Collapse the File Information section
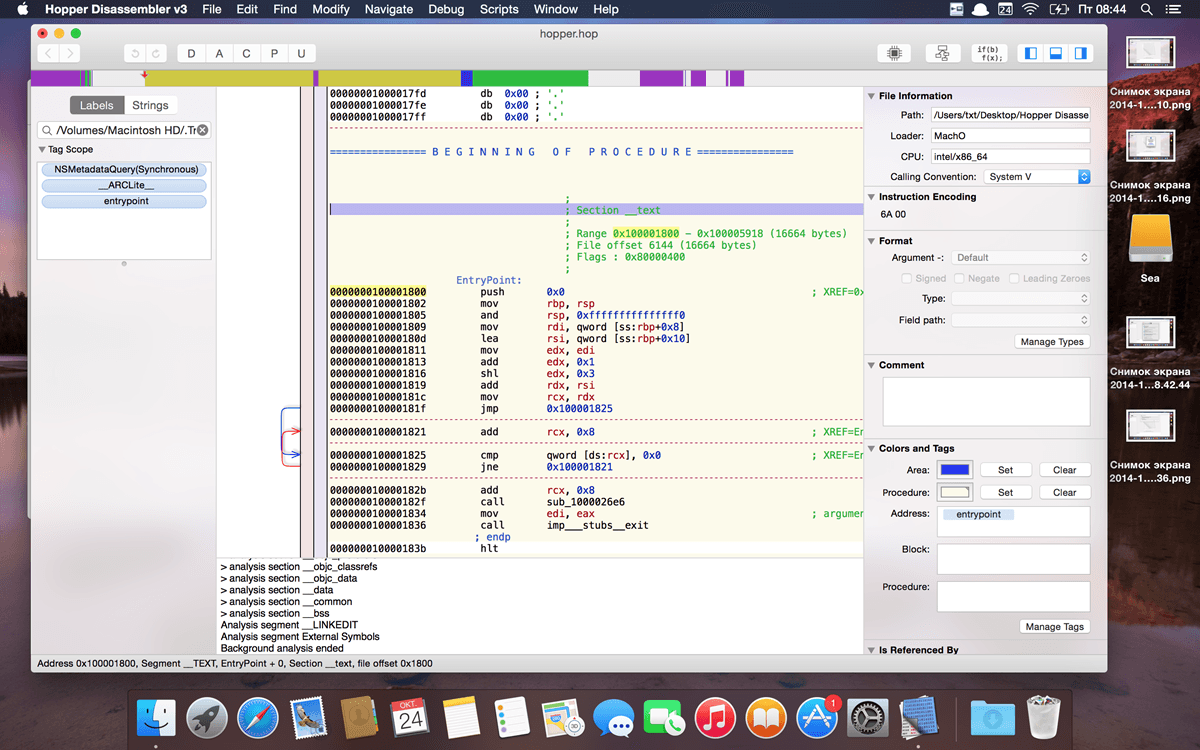 871,96
